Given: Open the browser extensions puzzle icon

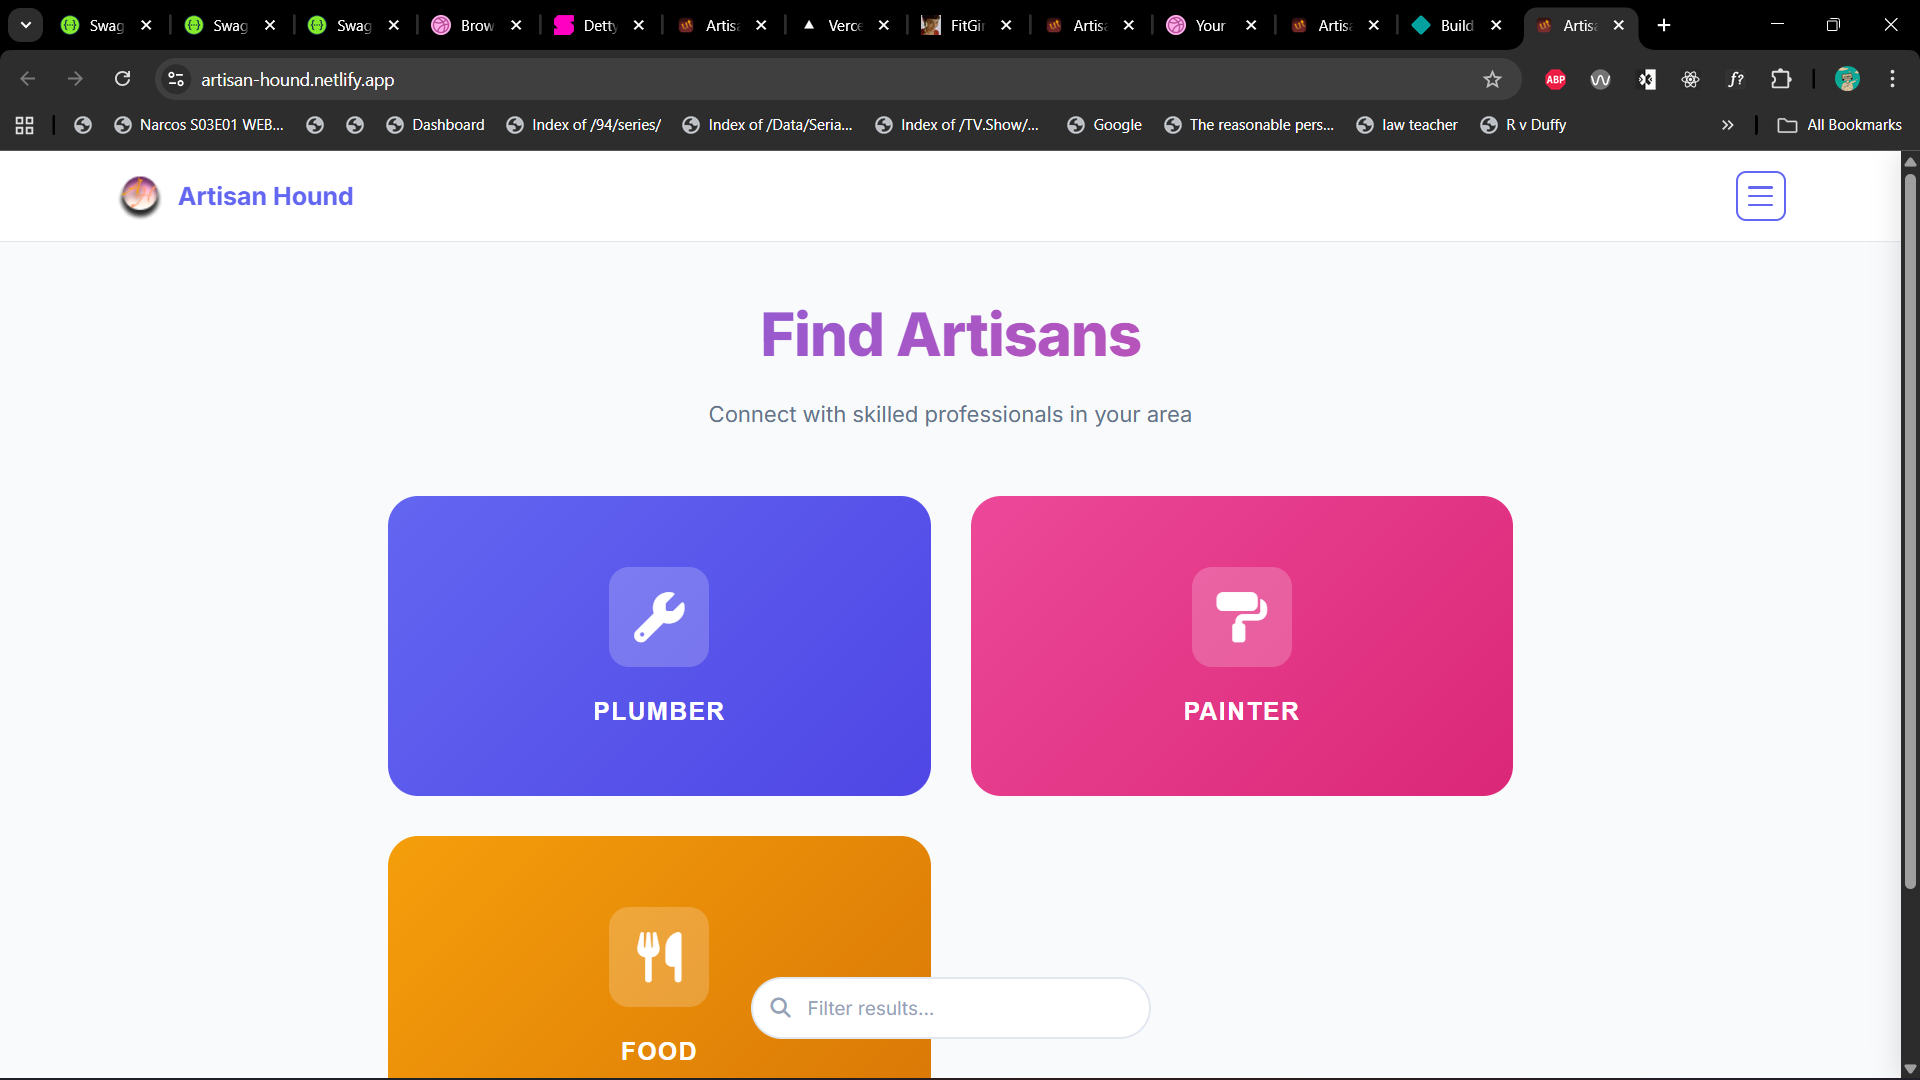Looking at the screenshot, I should click(1781, 79).
